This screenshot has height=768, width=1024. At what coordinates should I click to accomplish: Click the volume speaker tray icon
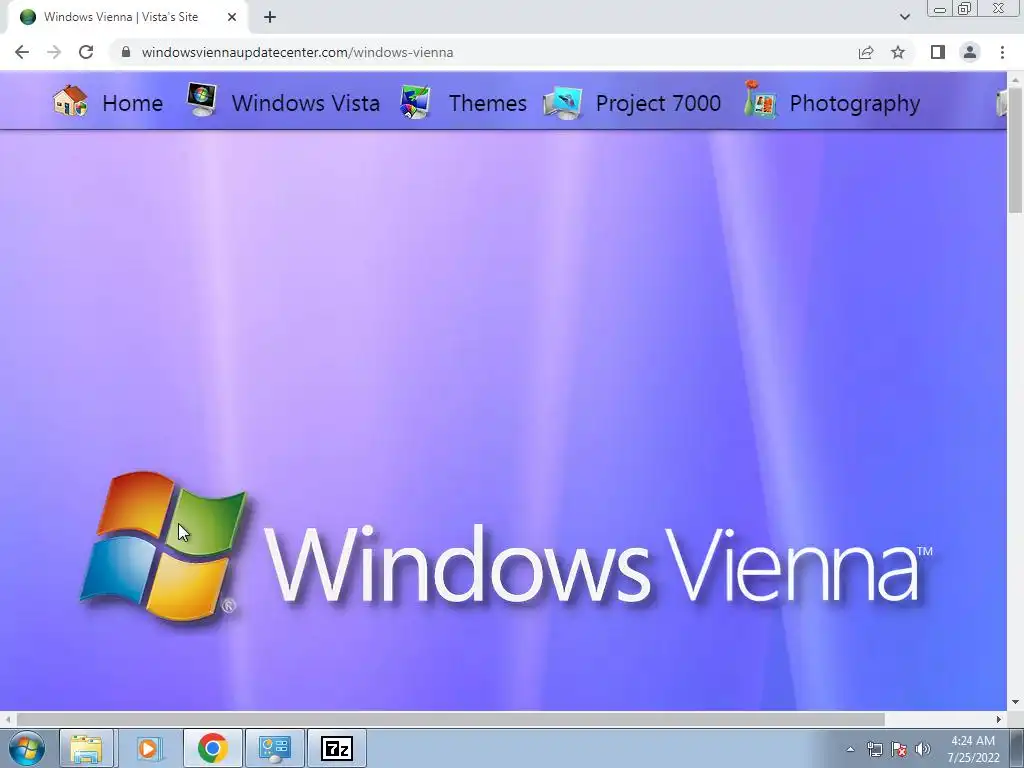pyautogui.click(x=923, y=749)
